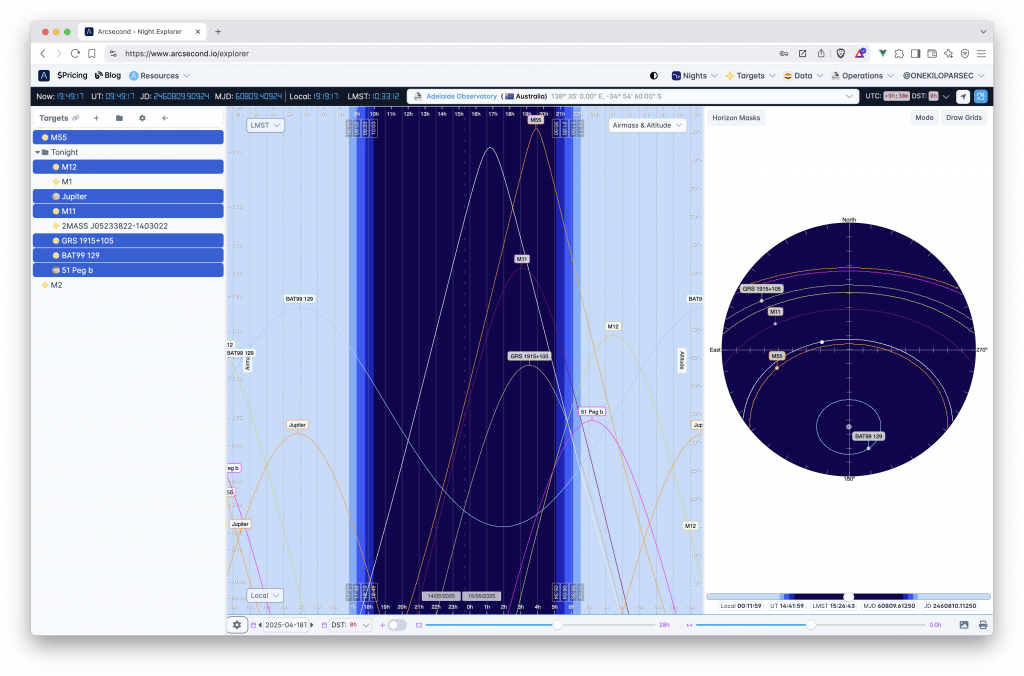Collapse the Tonight folder

click(37, 152)
